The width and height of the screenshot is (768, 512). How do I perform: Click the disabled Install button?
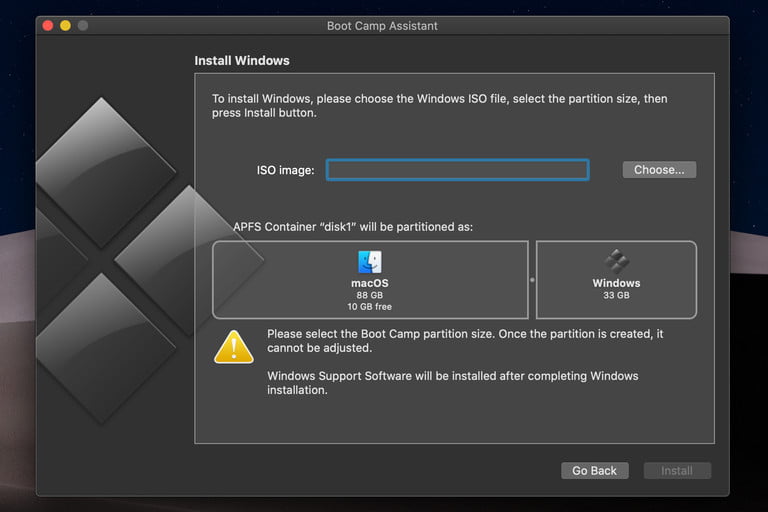click(x=677, y=470)
